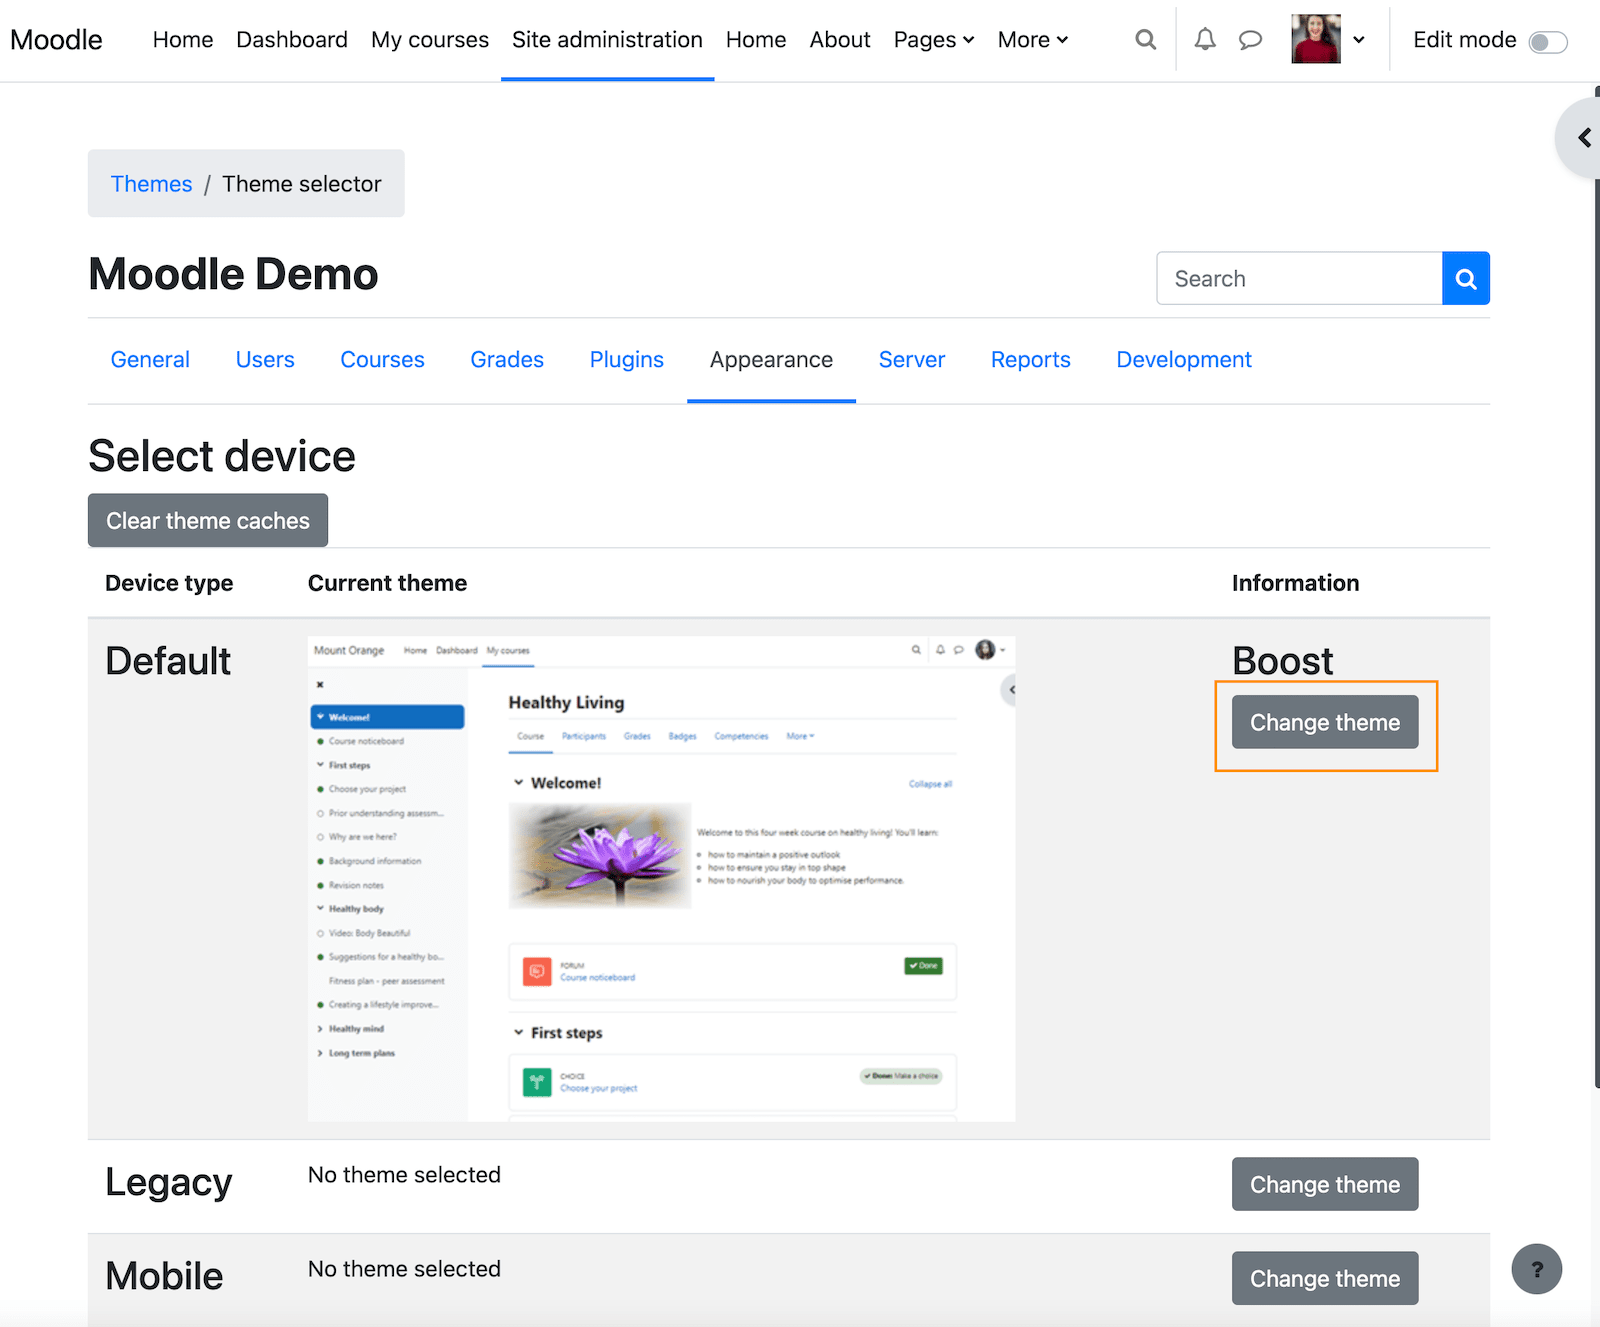
Task: Switch to the General tab
Action: [x=150, y=360]
